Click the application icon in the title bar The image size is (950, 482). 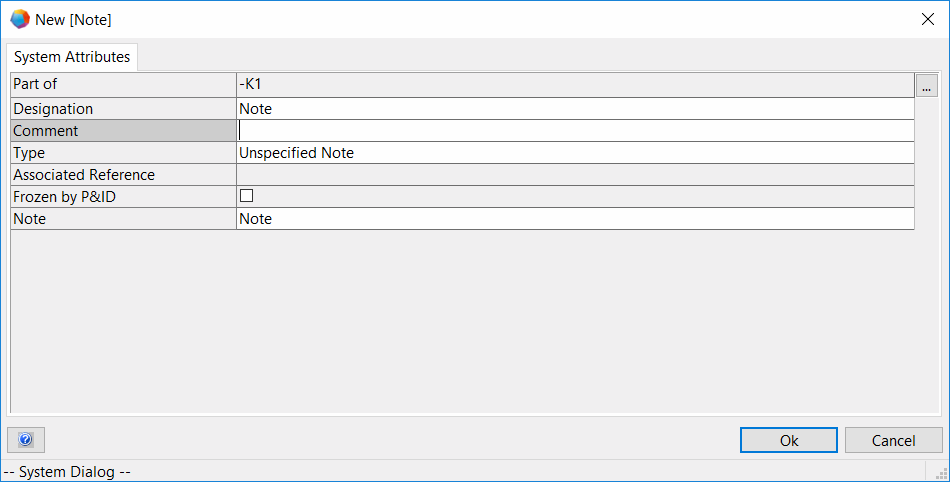(x=20, y=20)
